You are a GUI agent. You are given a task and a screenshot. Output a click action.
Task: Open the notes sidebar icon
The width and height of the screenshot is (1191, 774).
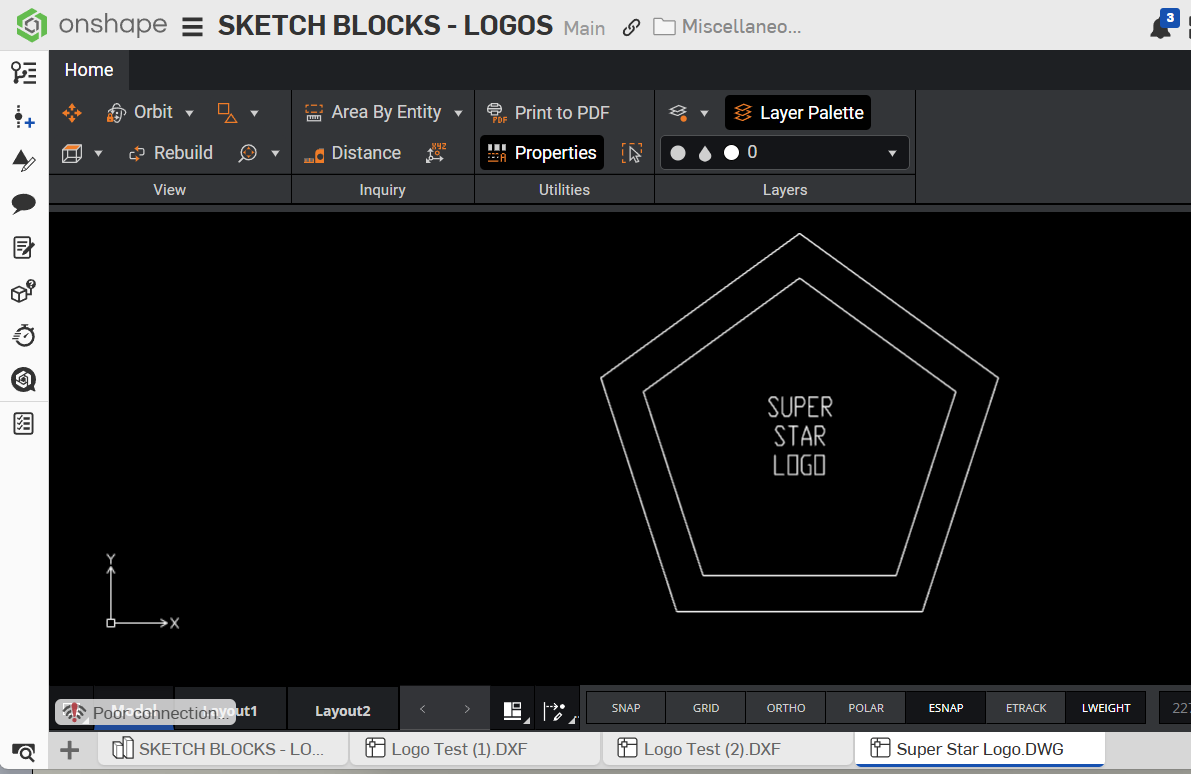[24, 248]
